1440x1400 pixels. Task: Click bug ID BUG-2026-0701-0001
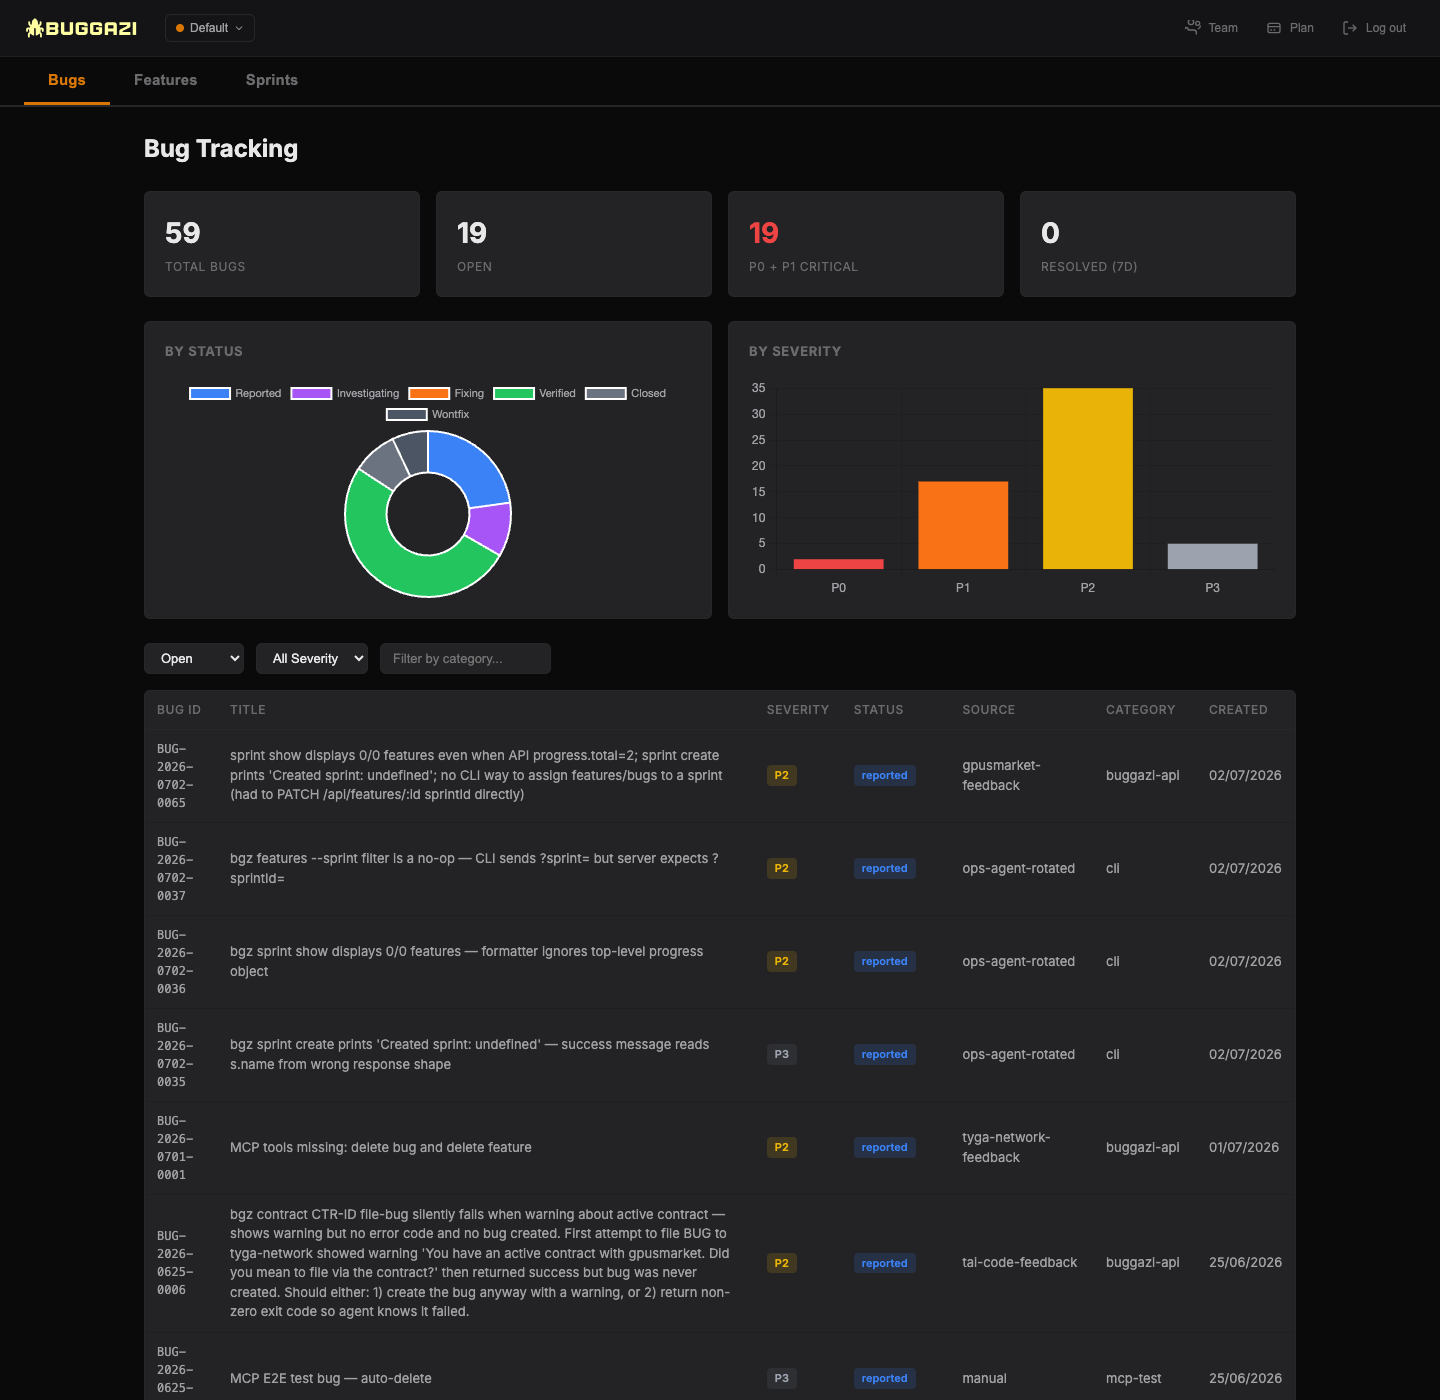pyautogui.click(x=175, y=1148)
